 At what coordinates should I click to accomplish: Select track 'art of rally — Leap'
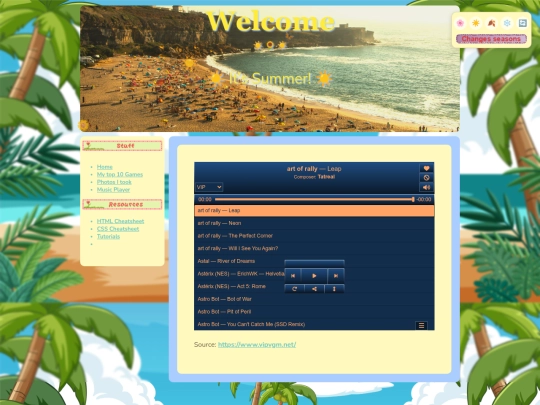pyautogui.click(x=314, y=210)
